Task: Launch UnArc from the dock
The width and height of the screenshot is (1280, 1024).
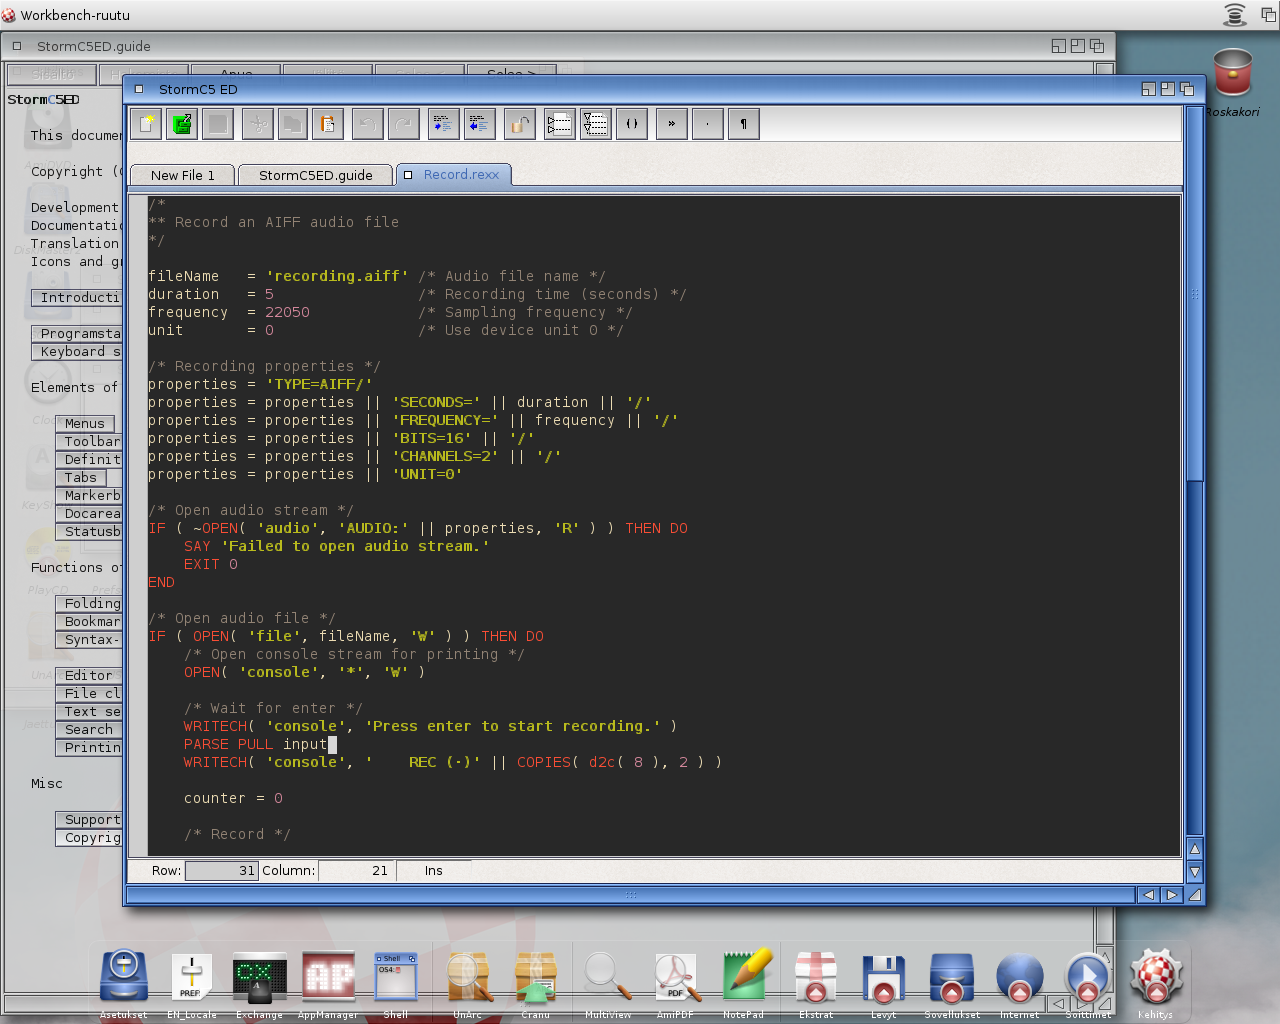Action: 468,977
